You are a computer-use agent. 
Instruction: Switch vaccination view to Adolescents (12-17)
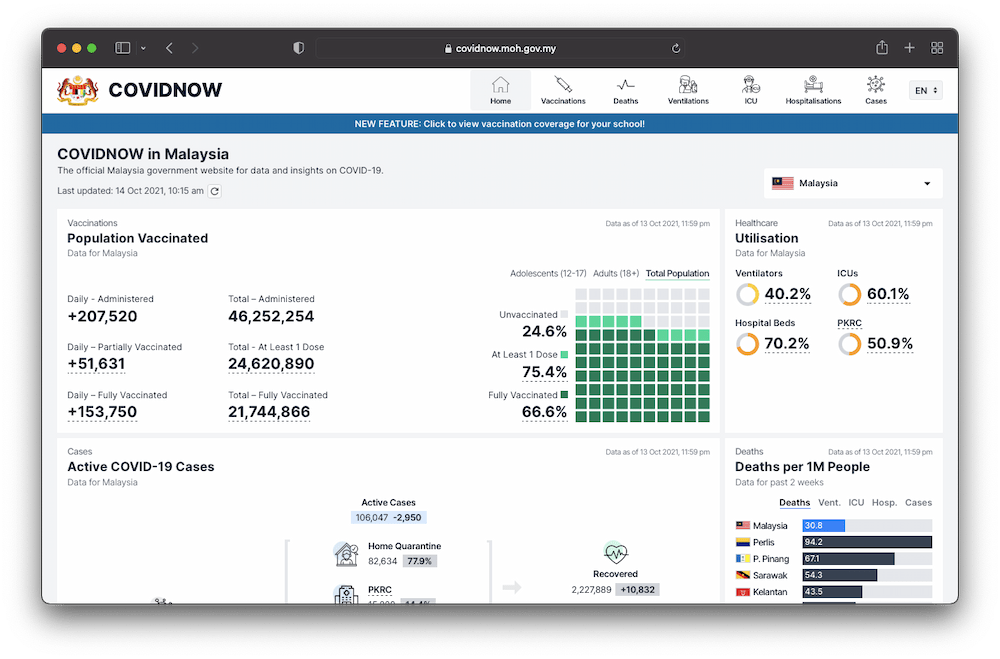tap(548, 273)
